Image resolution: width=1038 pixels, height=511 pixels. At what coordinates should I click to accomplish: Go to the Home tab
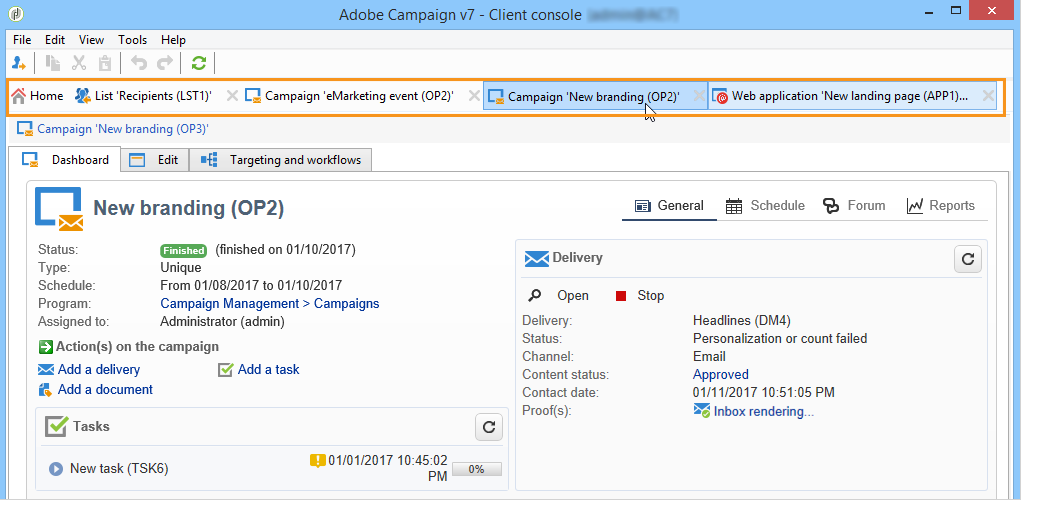tap(37, 96)
